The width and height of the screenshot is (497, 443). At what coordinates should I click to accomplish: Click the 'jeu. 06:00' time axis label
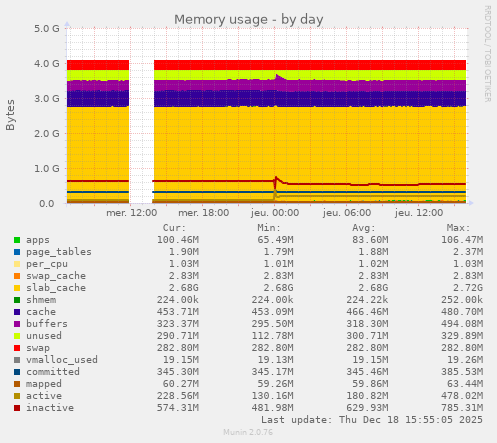tap(347, 213)
